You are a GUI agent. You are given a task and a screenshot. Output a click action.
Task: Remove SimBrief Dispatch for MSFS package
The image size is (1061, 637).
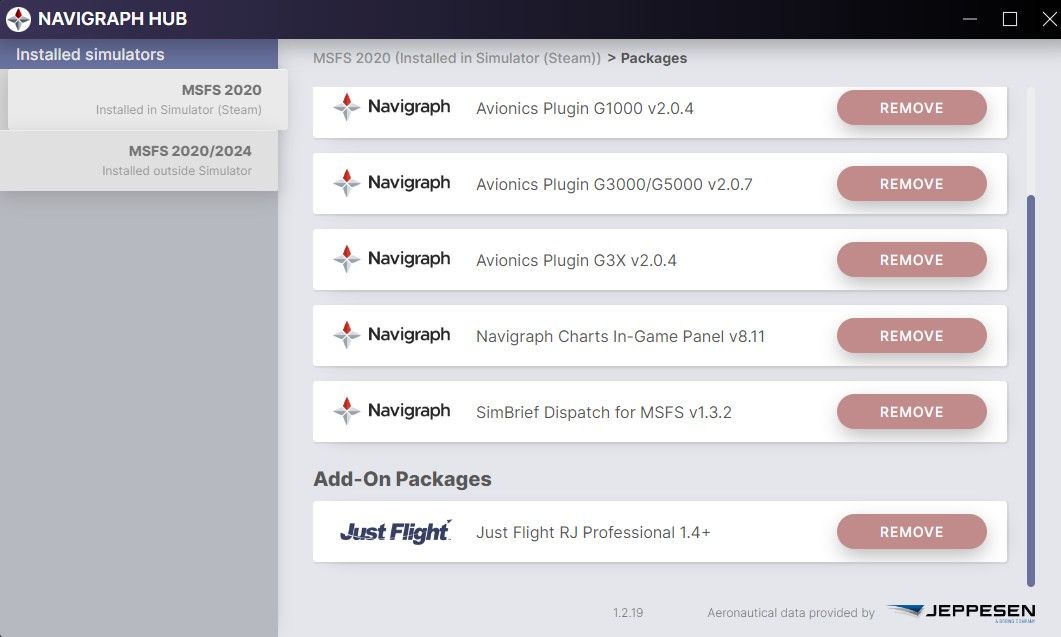pyautogui.click(x=911, y=412)
